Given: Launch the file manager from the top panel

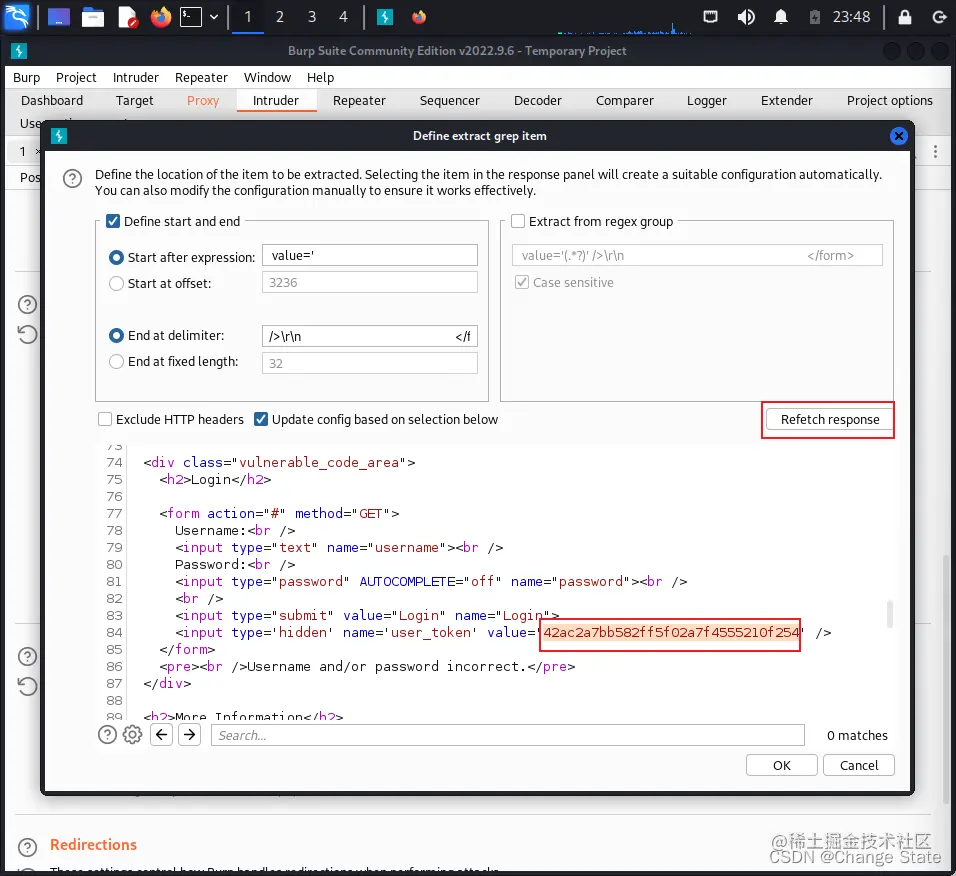Looking at the screenshot, I should [x=93, y=17].
